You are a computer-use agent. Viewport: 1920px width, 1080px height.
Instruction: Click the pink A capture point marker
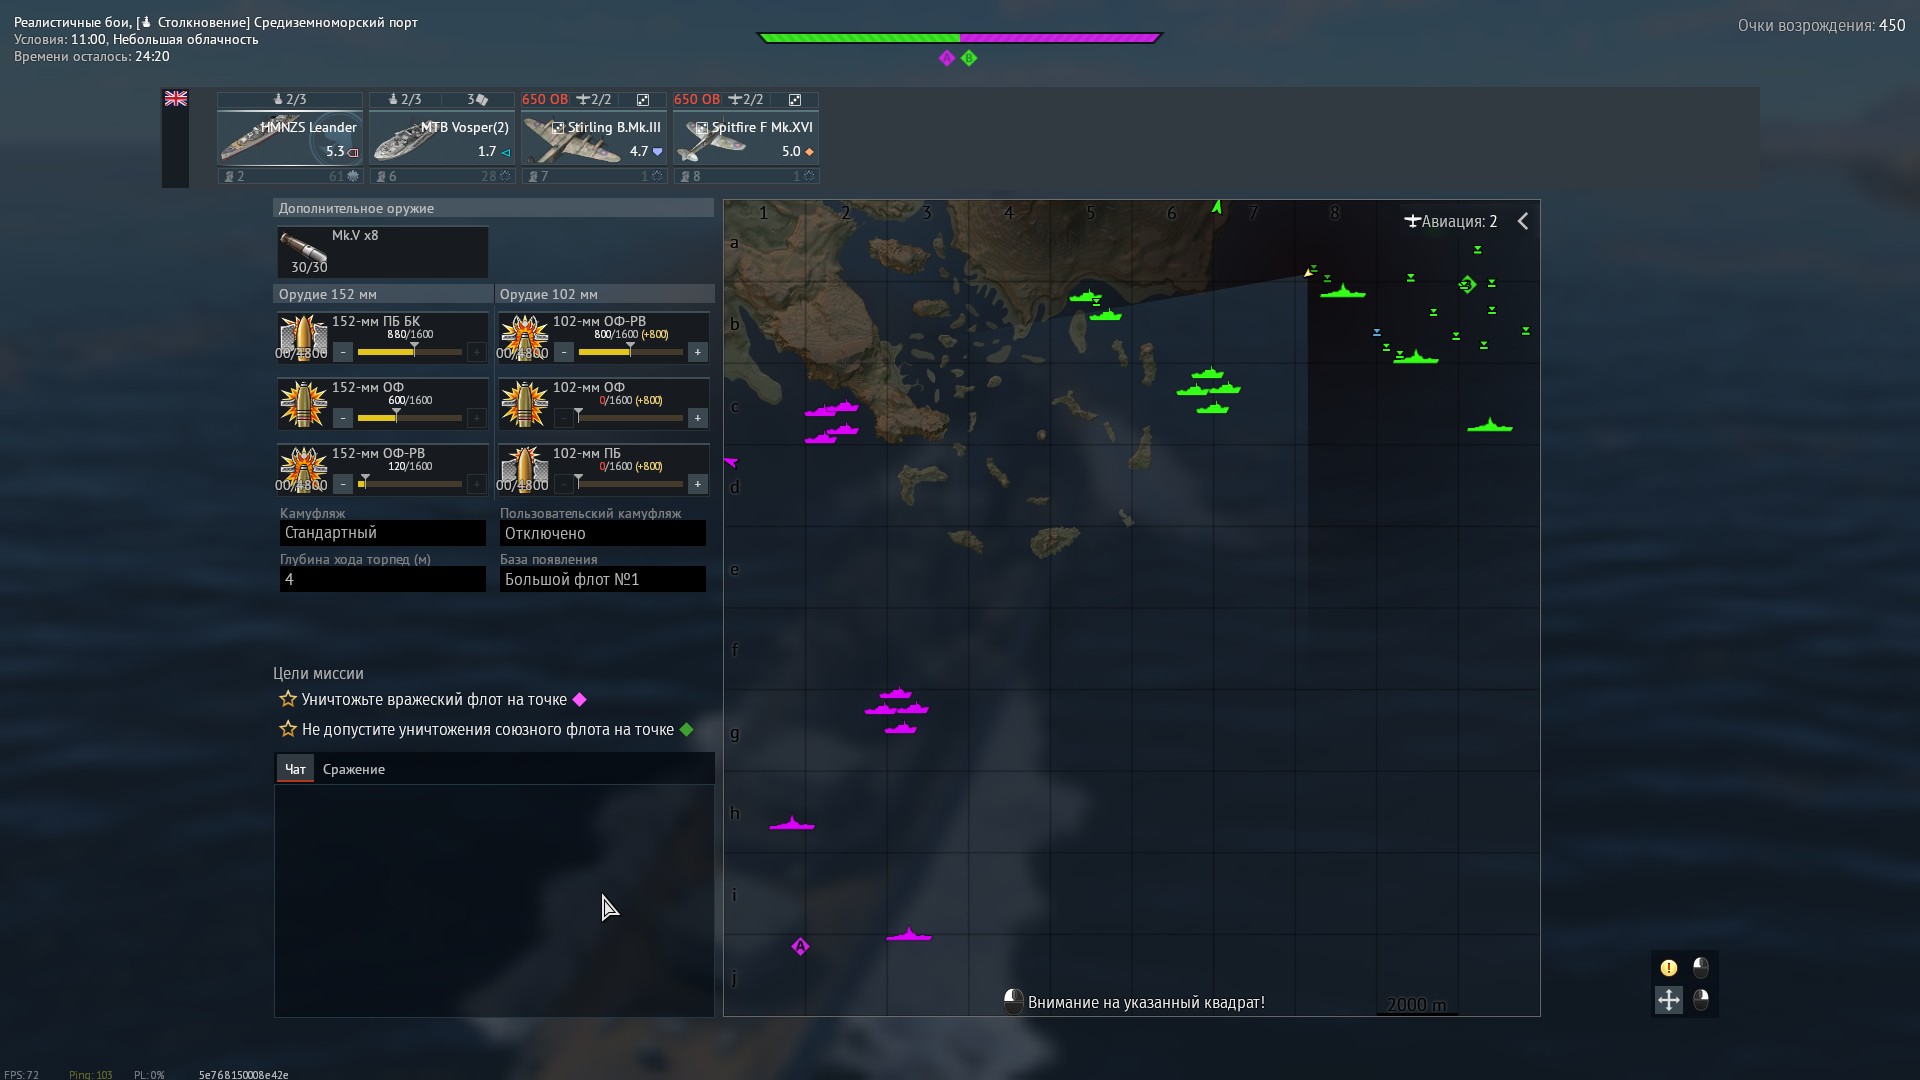pyautogui.click(x=800, y=946)
